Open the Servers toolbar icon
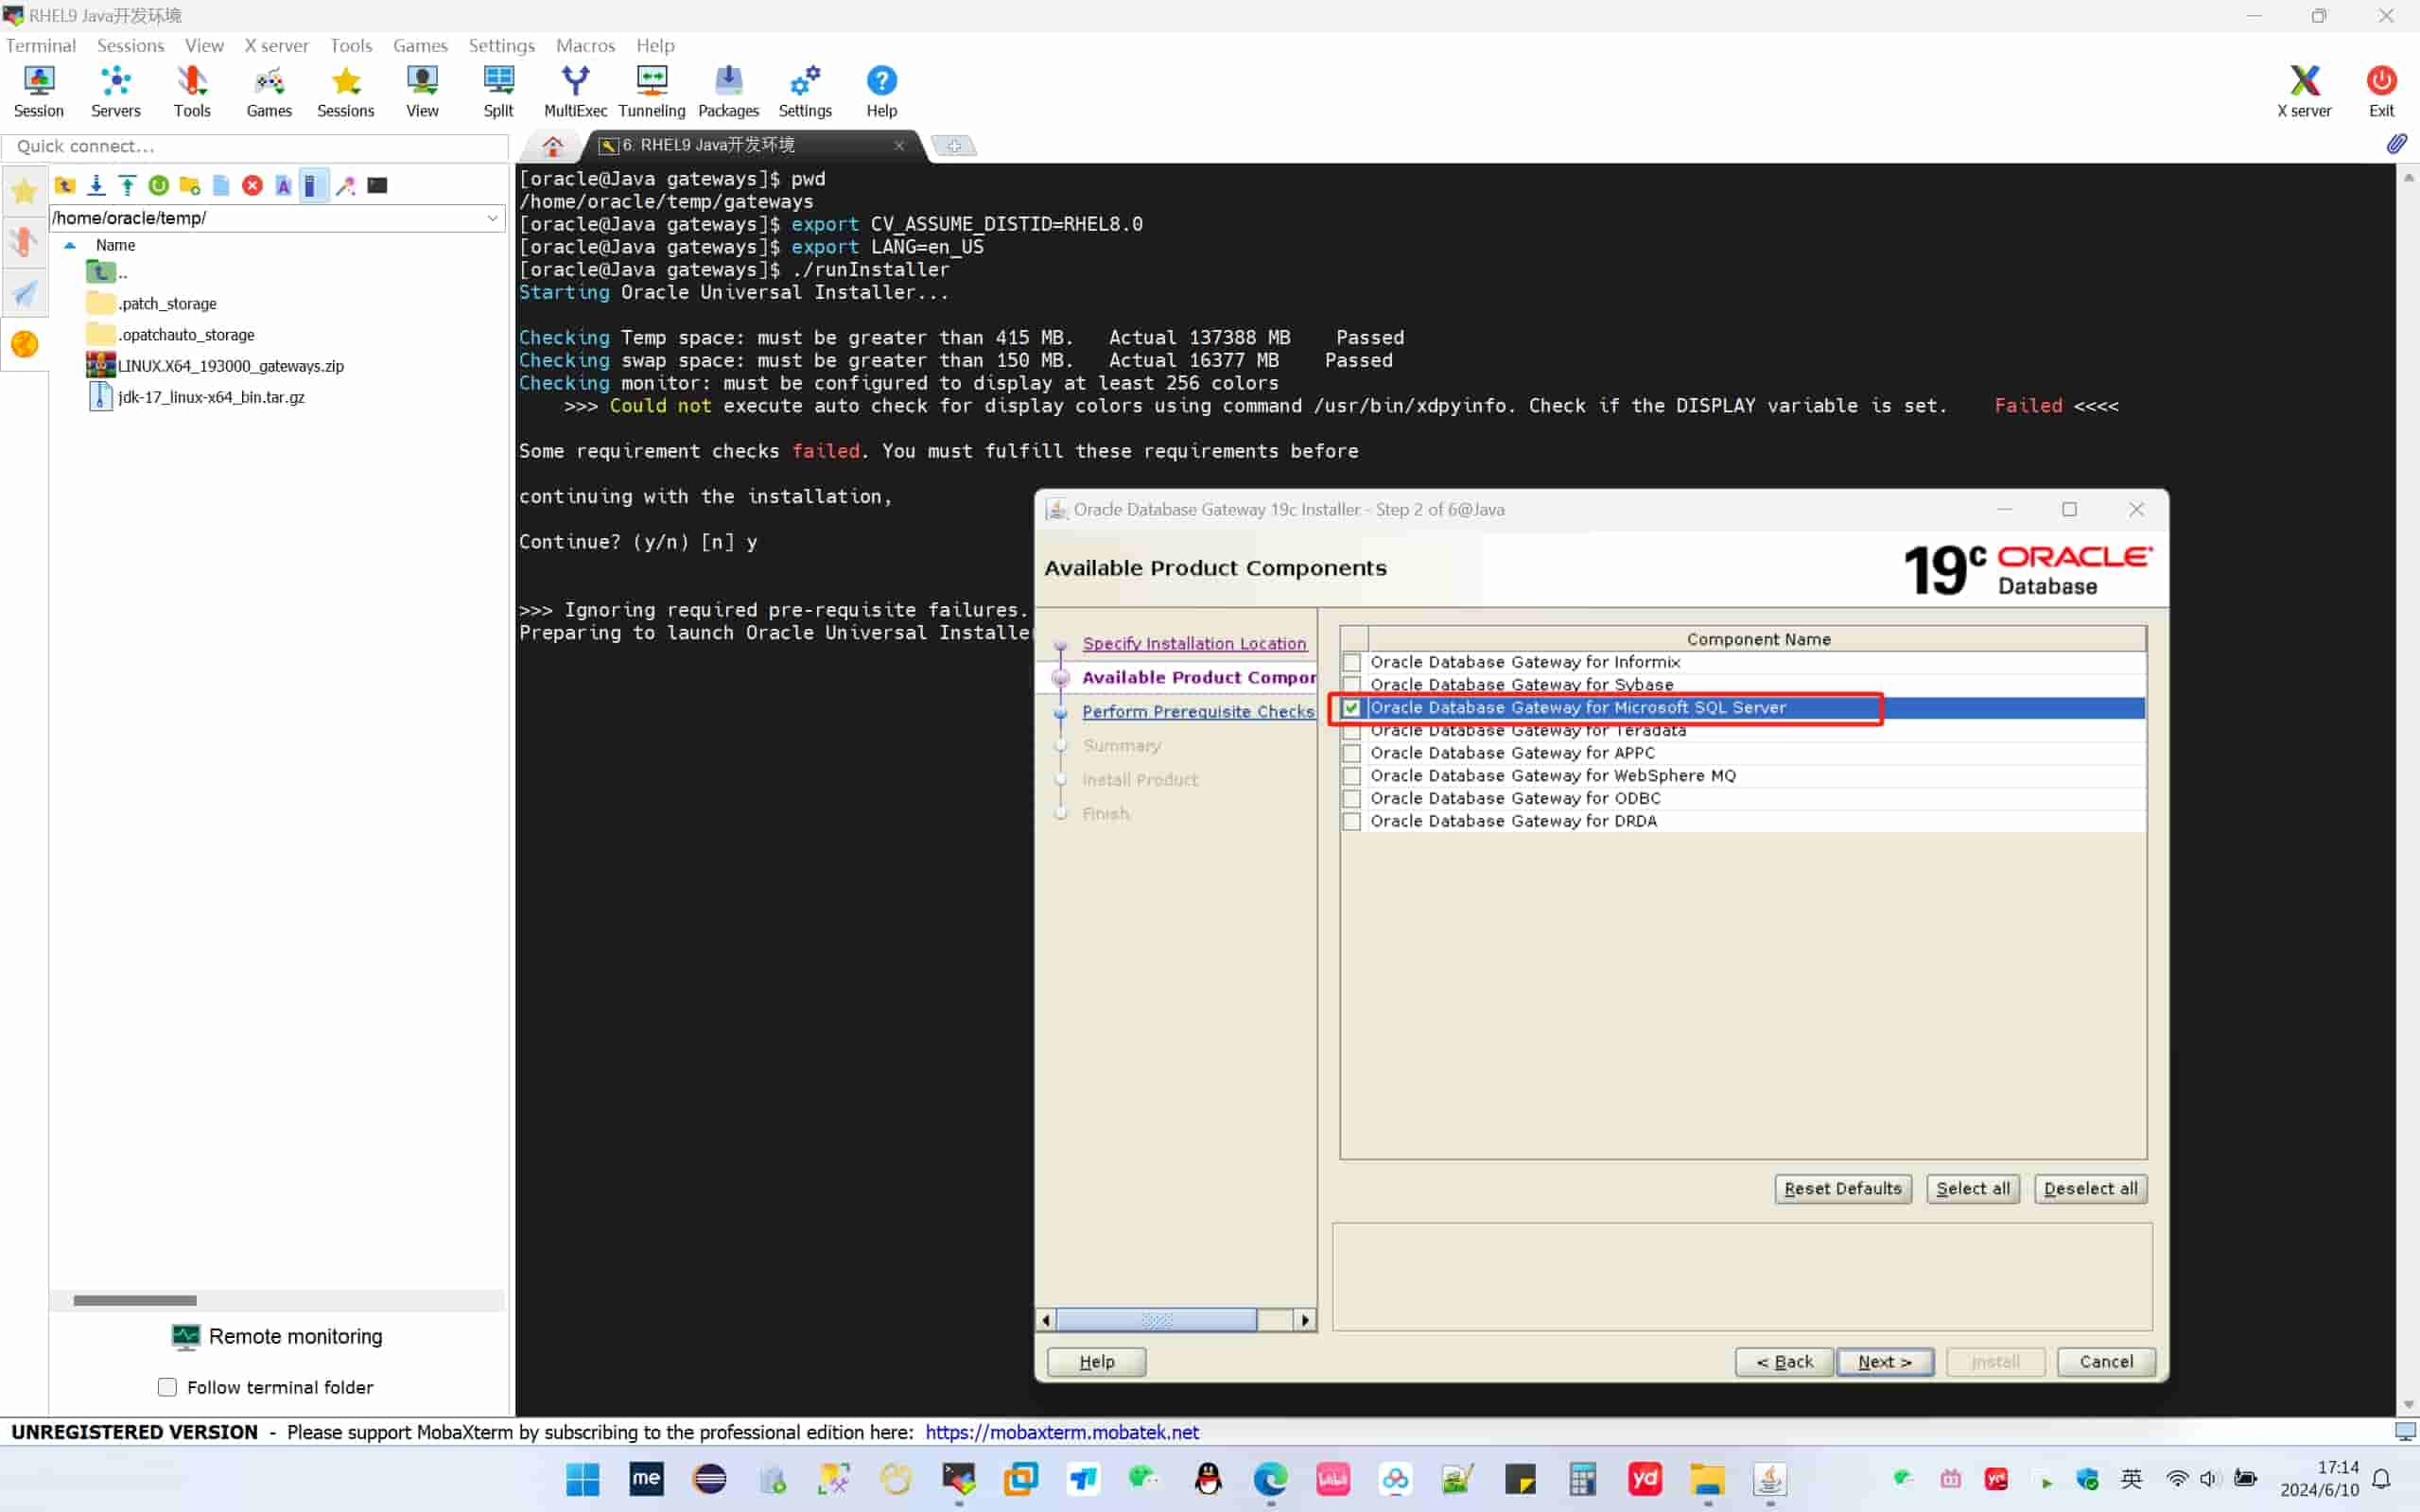This screenshot has height=1512, width=2420. pos(115,91)
